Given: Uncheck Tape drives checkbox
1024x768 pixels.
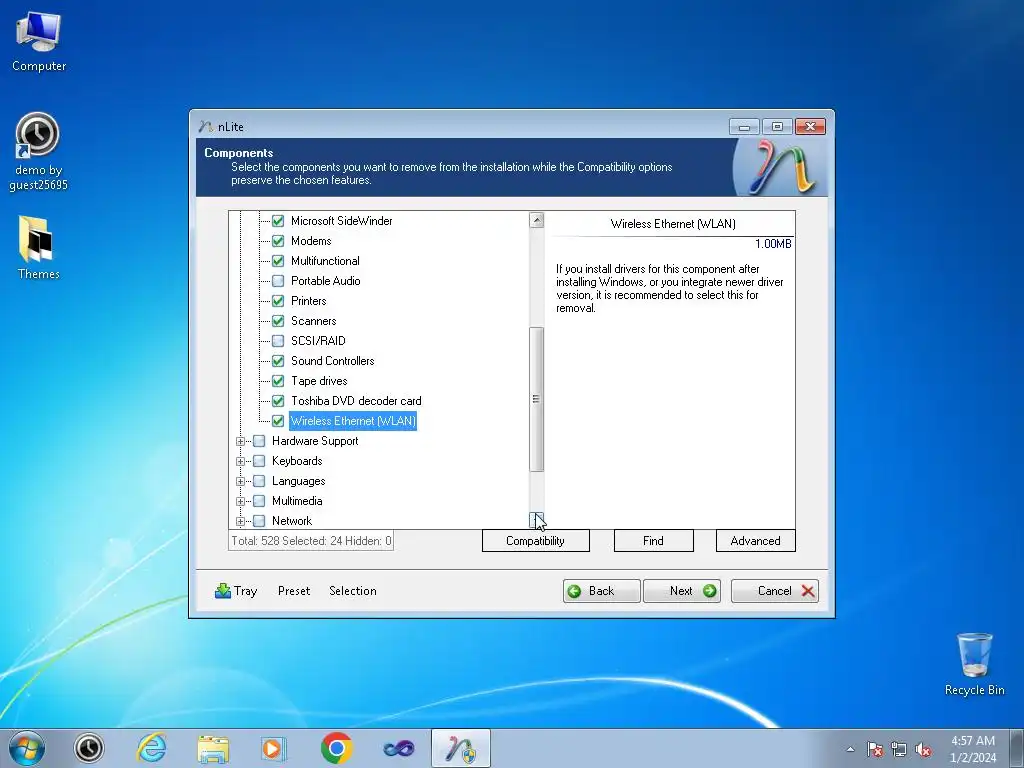Looking at the screenshot, I should click(278, 381).
